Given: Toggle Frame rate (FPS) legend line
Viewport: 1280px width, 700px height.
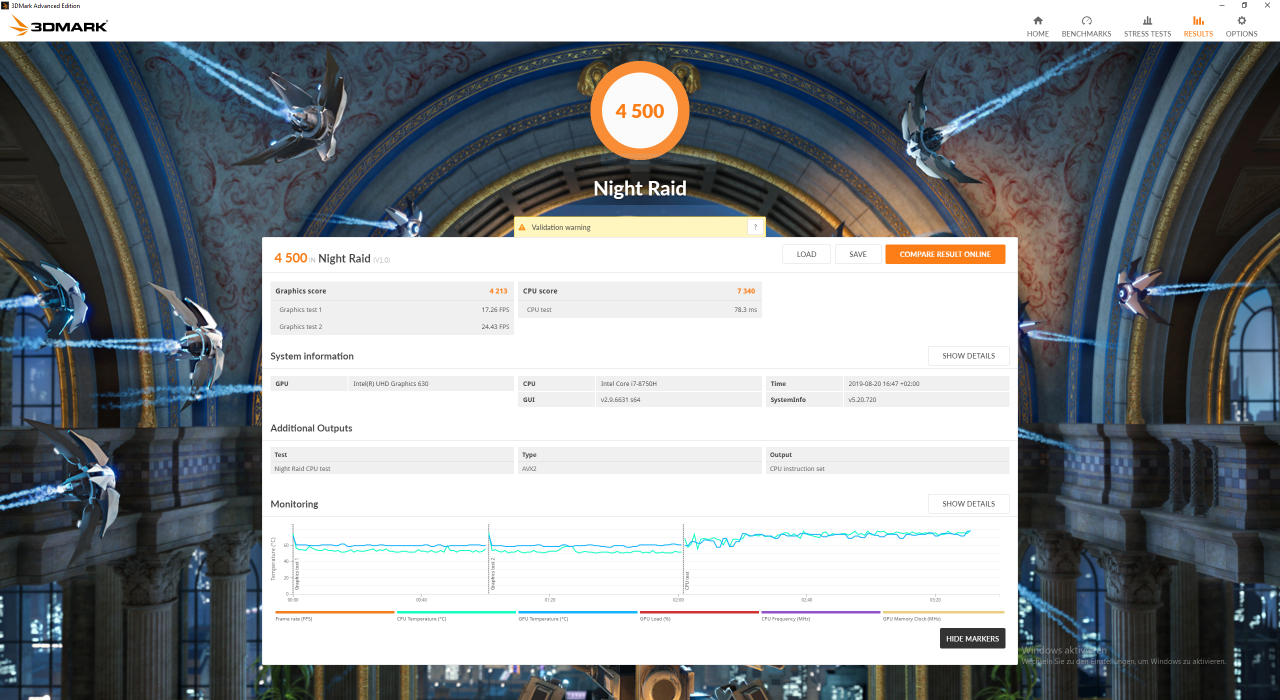Looking at the screenshot, I should [x=334, y=615].
